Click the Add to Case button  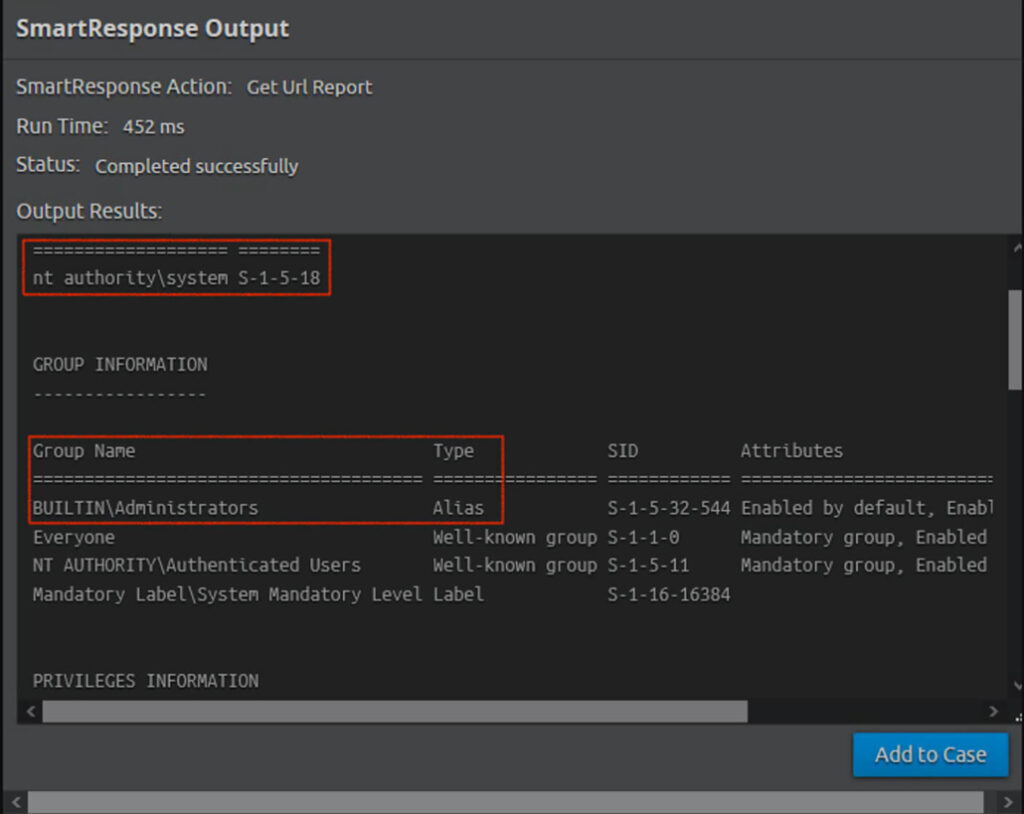click(930, 755)
